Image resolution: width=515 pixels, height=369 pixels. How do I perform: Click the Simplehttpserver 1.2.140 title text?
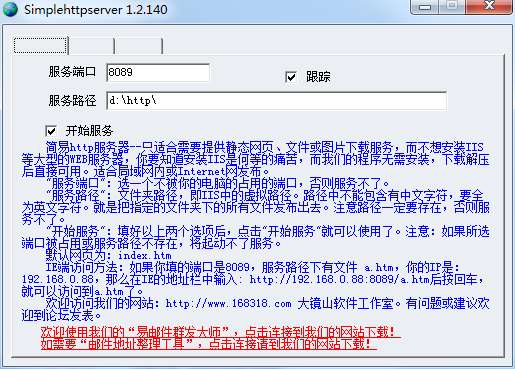click(96, 9)
